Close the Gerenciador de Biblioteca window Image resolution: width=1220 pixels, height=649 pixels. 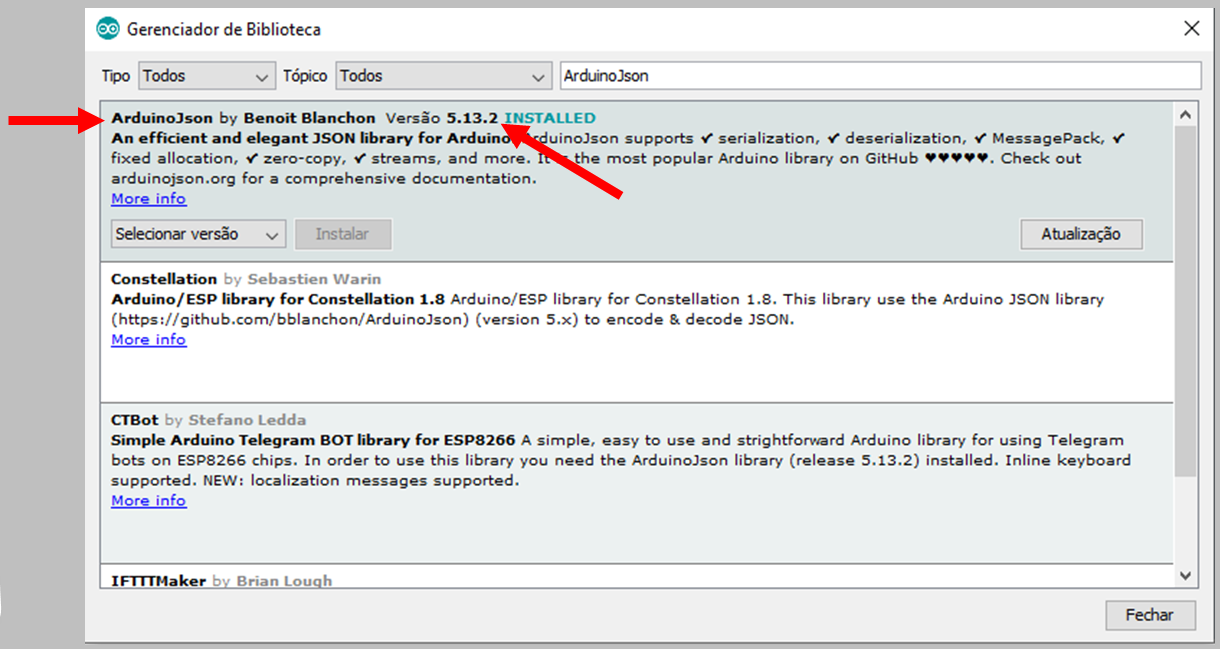(x=1191, y=29)
